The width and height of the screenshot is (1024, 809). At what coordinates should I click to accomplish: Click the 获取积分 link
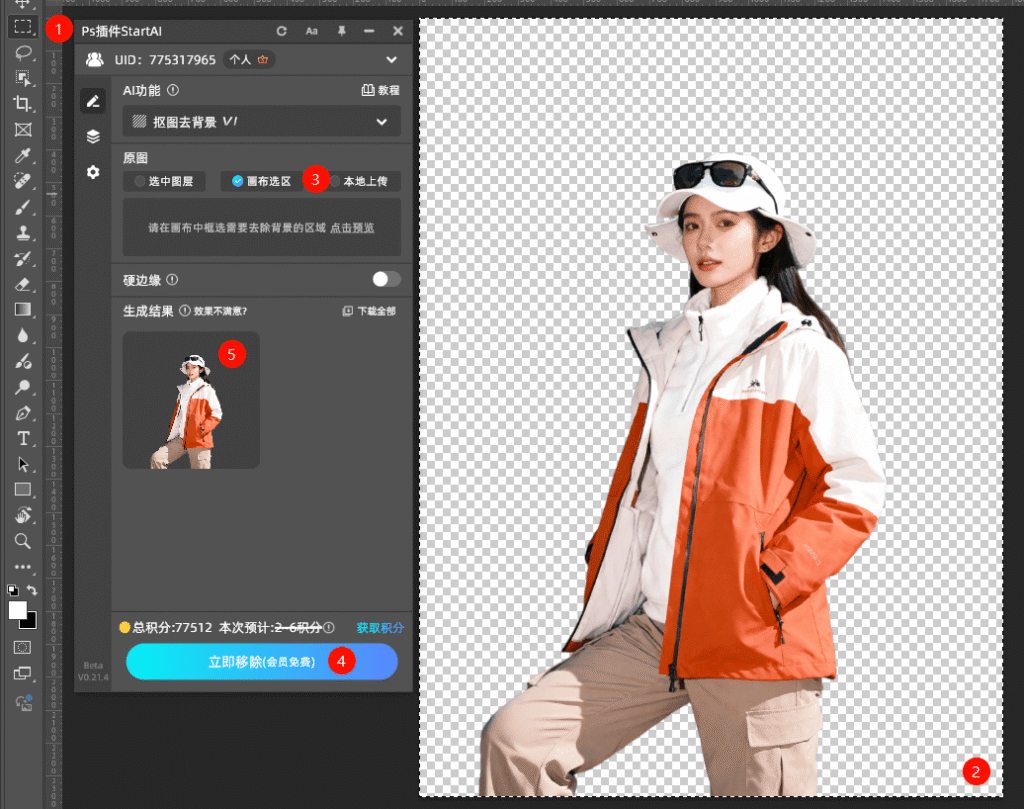[x=380, y=628]
